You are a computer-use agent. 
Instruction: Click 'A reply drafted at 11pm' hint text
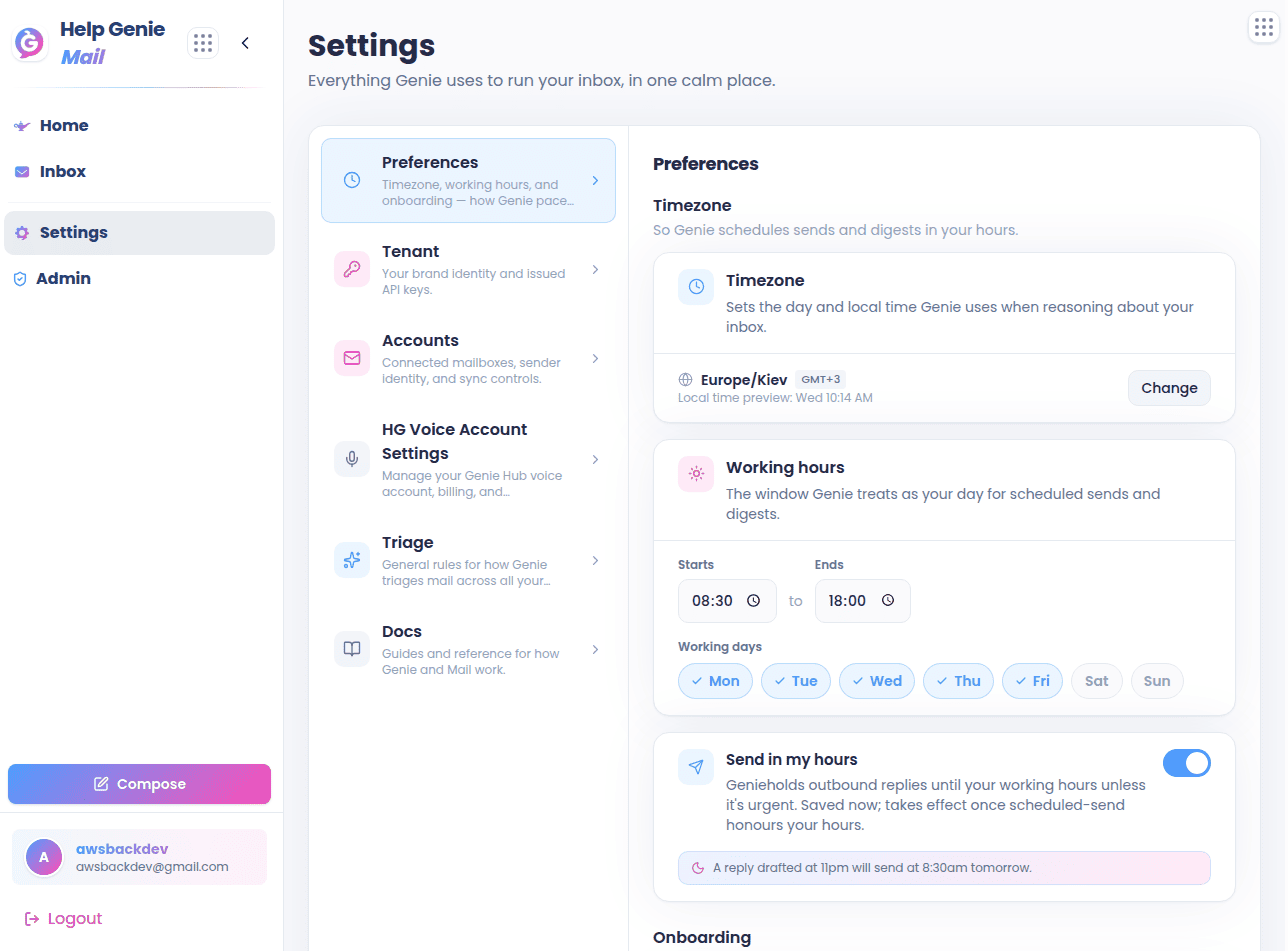(x=872, y=868)
